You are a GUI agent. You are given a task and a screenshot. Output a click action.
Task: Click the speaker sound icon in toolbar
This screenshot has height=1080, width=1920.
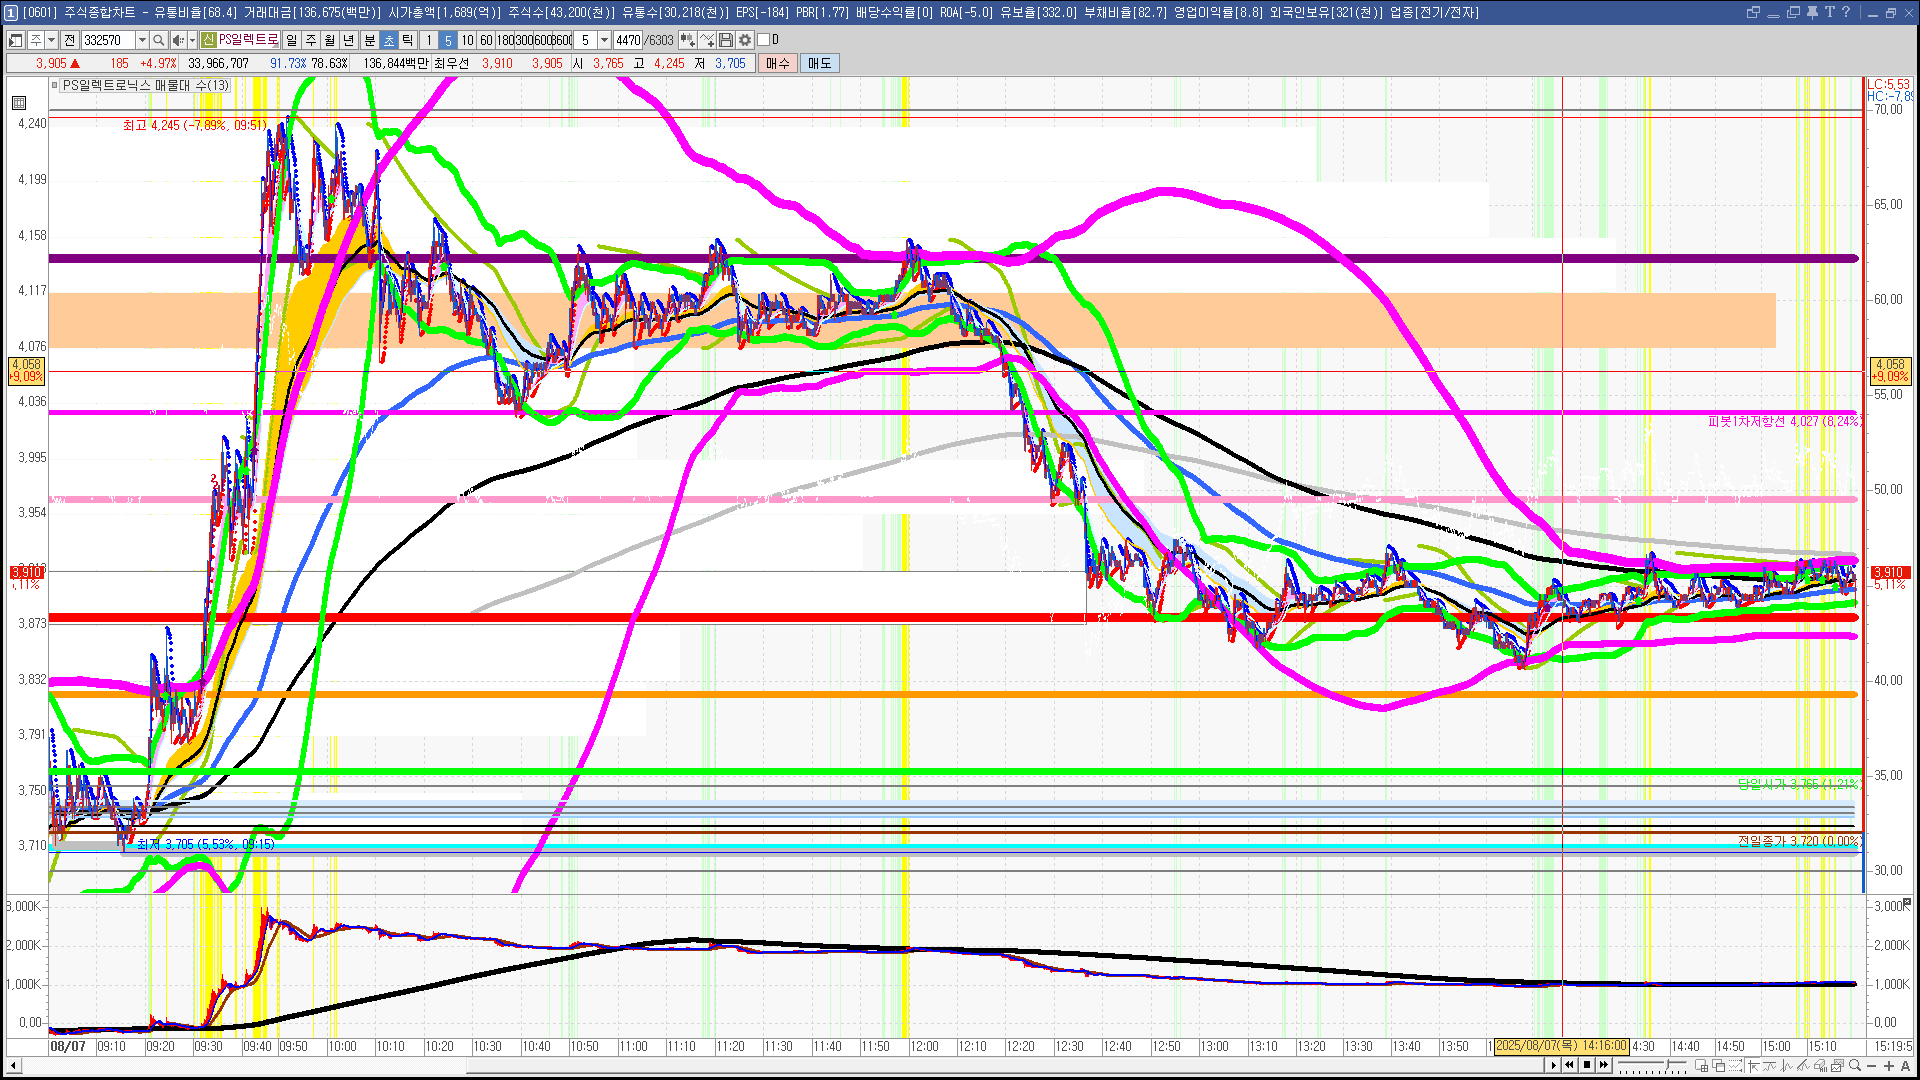click(177, 40)
